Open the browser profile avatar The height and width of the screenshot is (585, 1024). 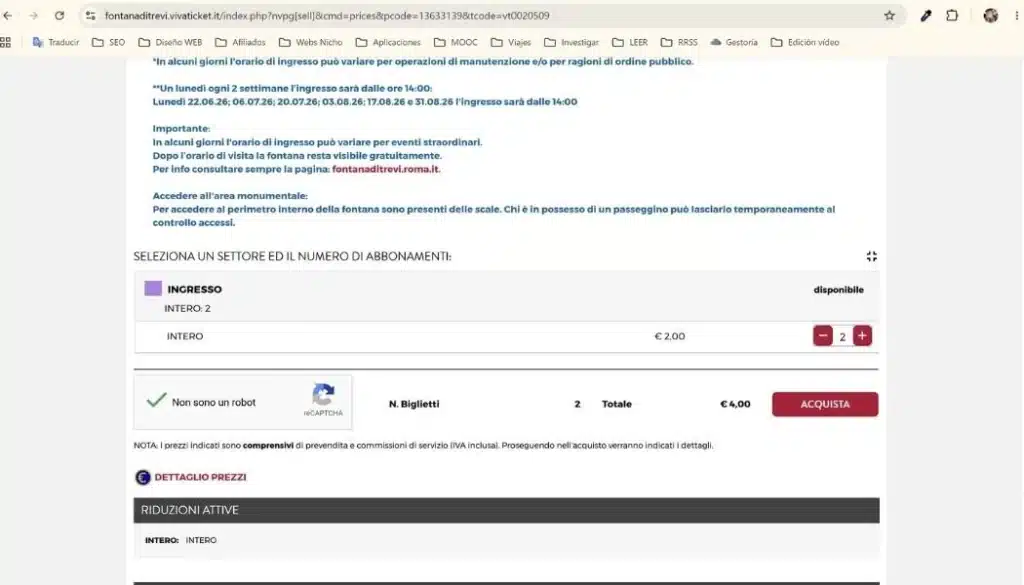pos(991,16)
